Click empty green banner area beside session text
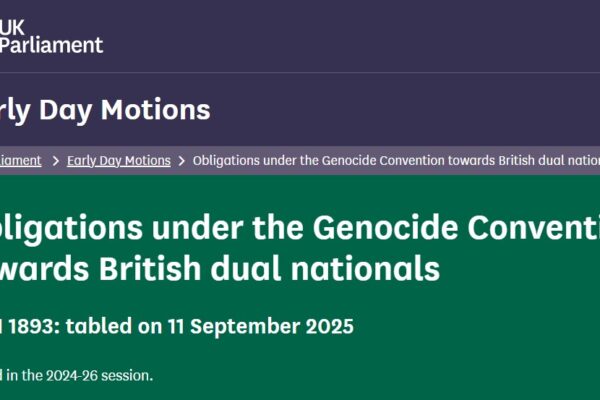The width and height of the screenshot is (600, 400). (400, 375)
